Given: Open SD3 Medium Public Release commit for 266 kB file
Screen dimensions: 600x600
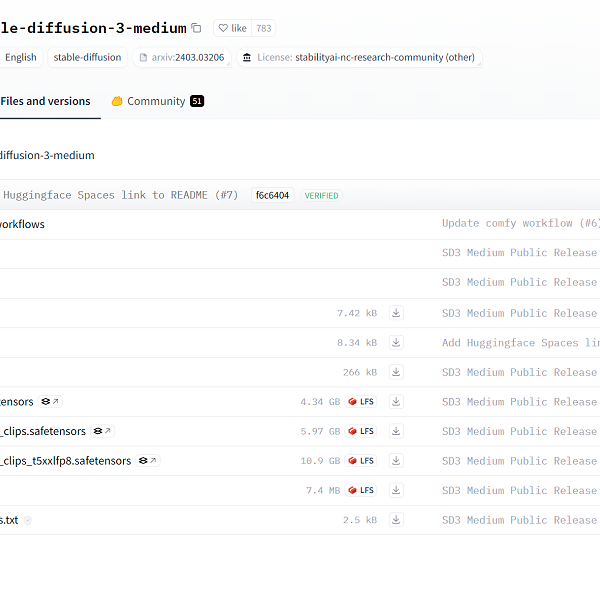Looking at the screenshot, I should 520,372.
